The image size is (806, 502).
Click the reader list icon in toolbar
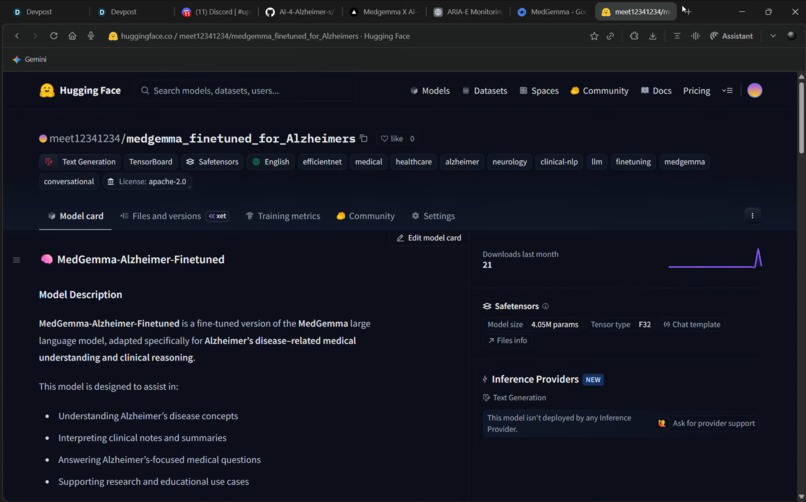[x=677, y=36]
